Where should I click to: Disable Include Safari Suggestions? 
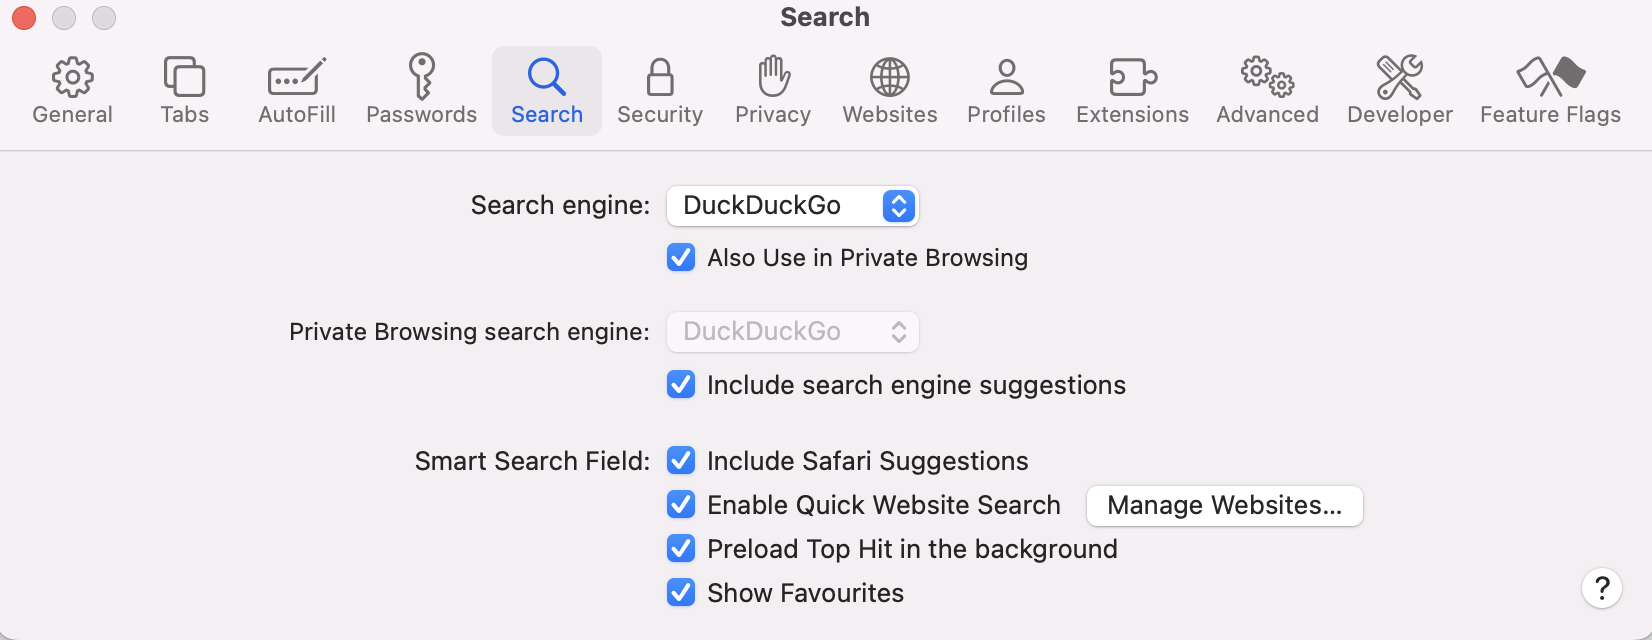click(681, 461)
